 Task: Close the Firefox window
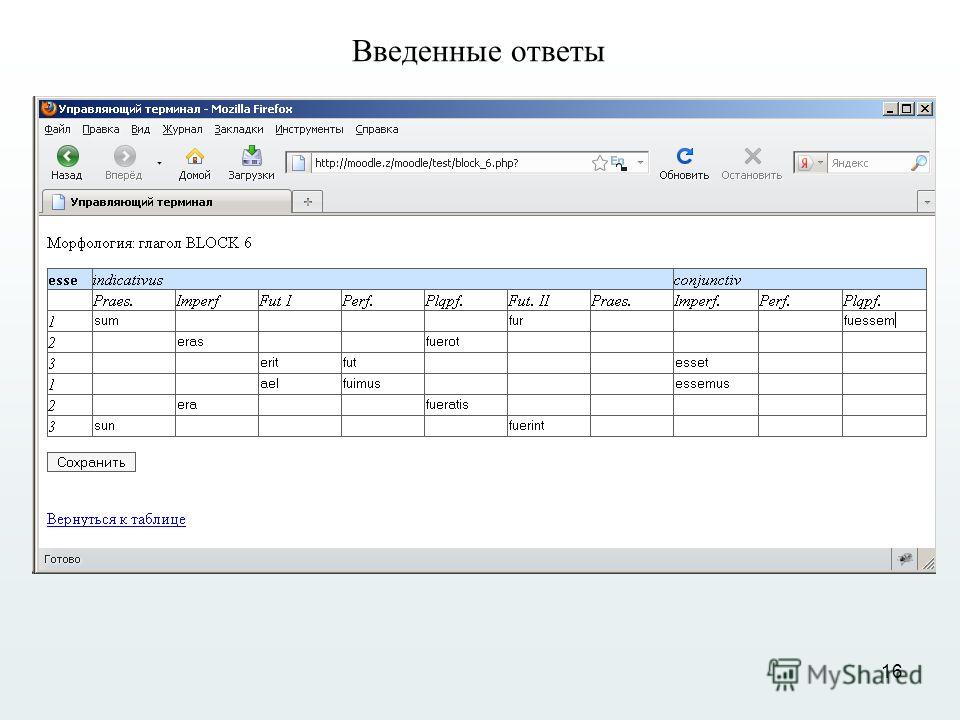925,109
